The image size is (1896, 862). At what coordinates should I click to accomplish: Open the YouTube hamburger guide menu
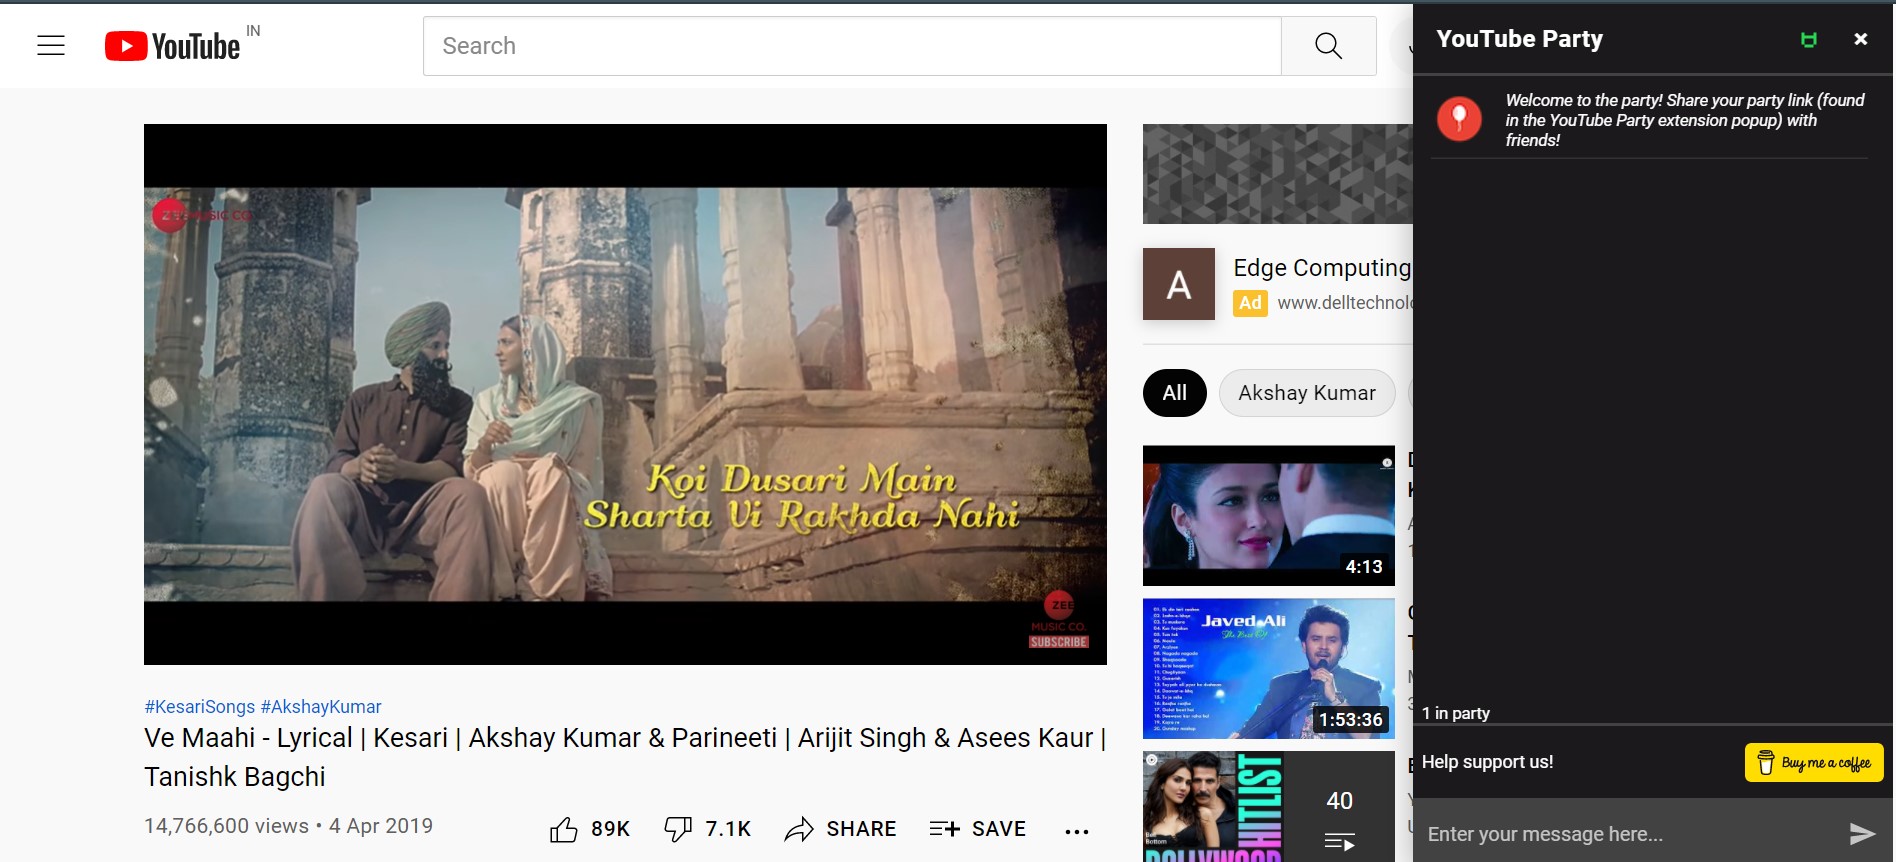click(51, 45)
